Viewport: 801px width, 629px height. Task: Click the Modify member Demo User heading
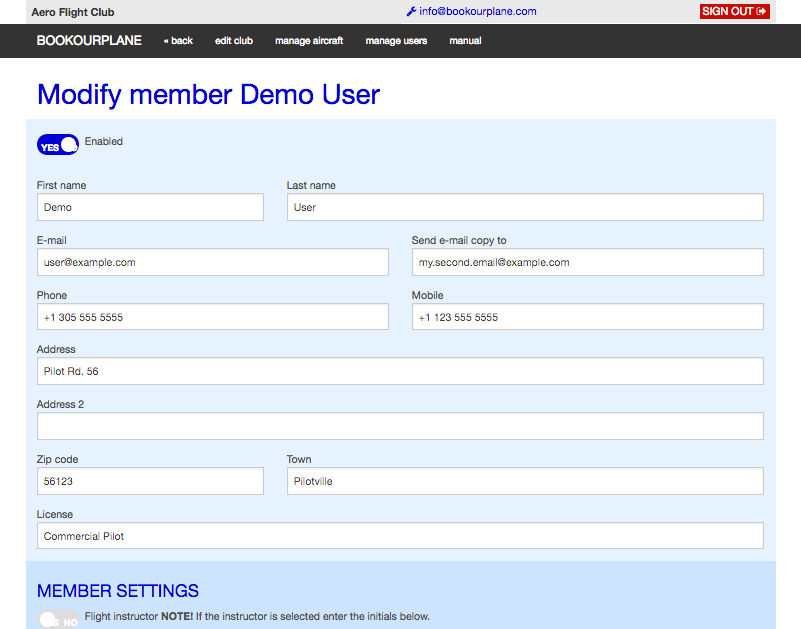(208, 95)
